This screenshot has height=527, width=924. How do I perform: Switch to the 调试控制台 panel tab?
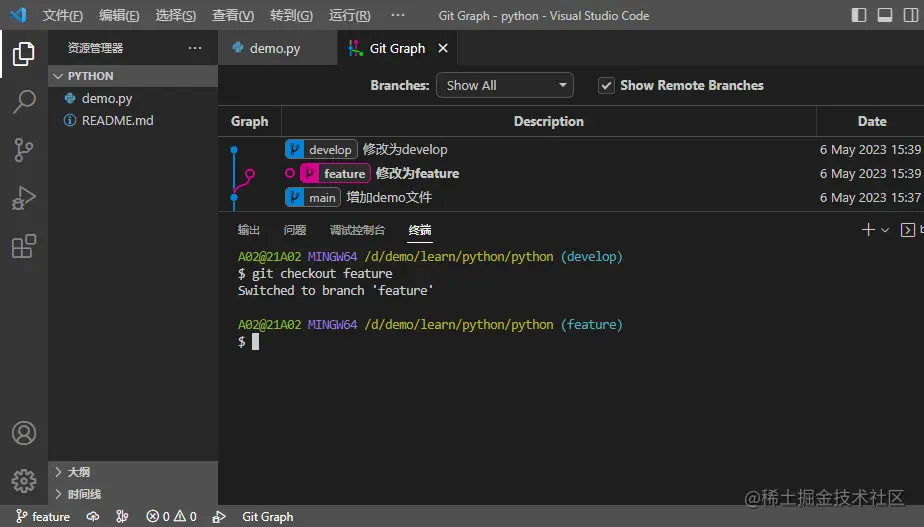[357, 230]
